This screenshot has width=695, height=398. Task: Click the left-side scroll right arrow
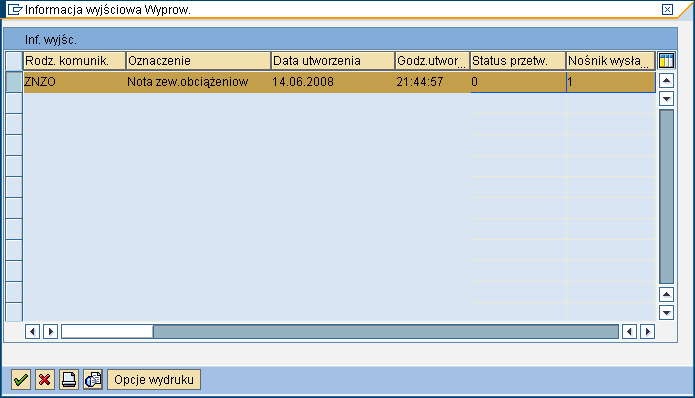[51, 332]
